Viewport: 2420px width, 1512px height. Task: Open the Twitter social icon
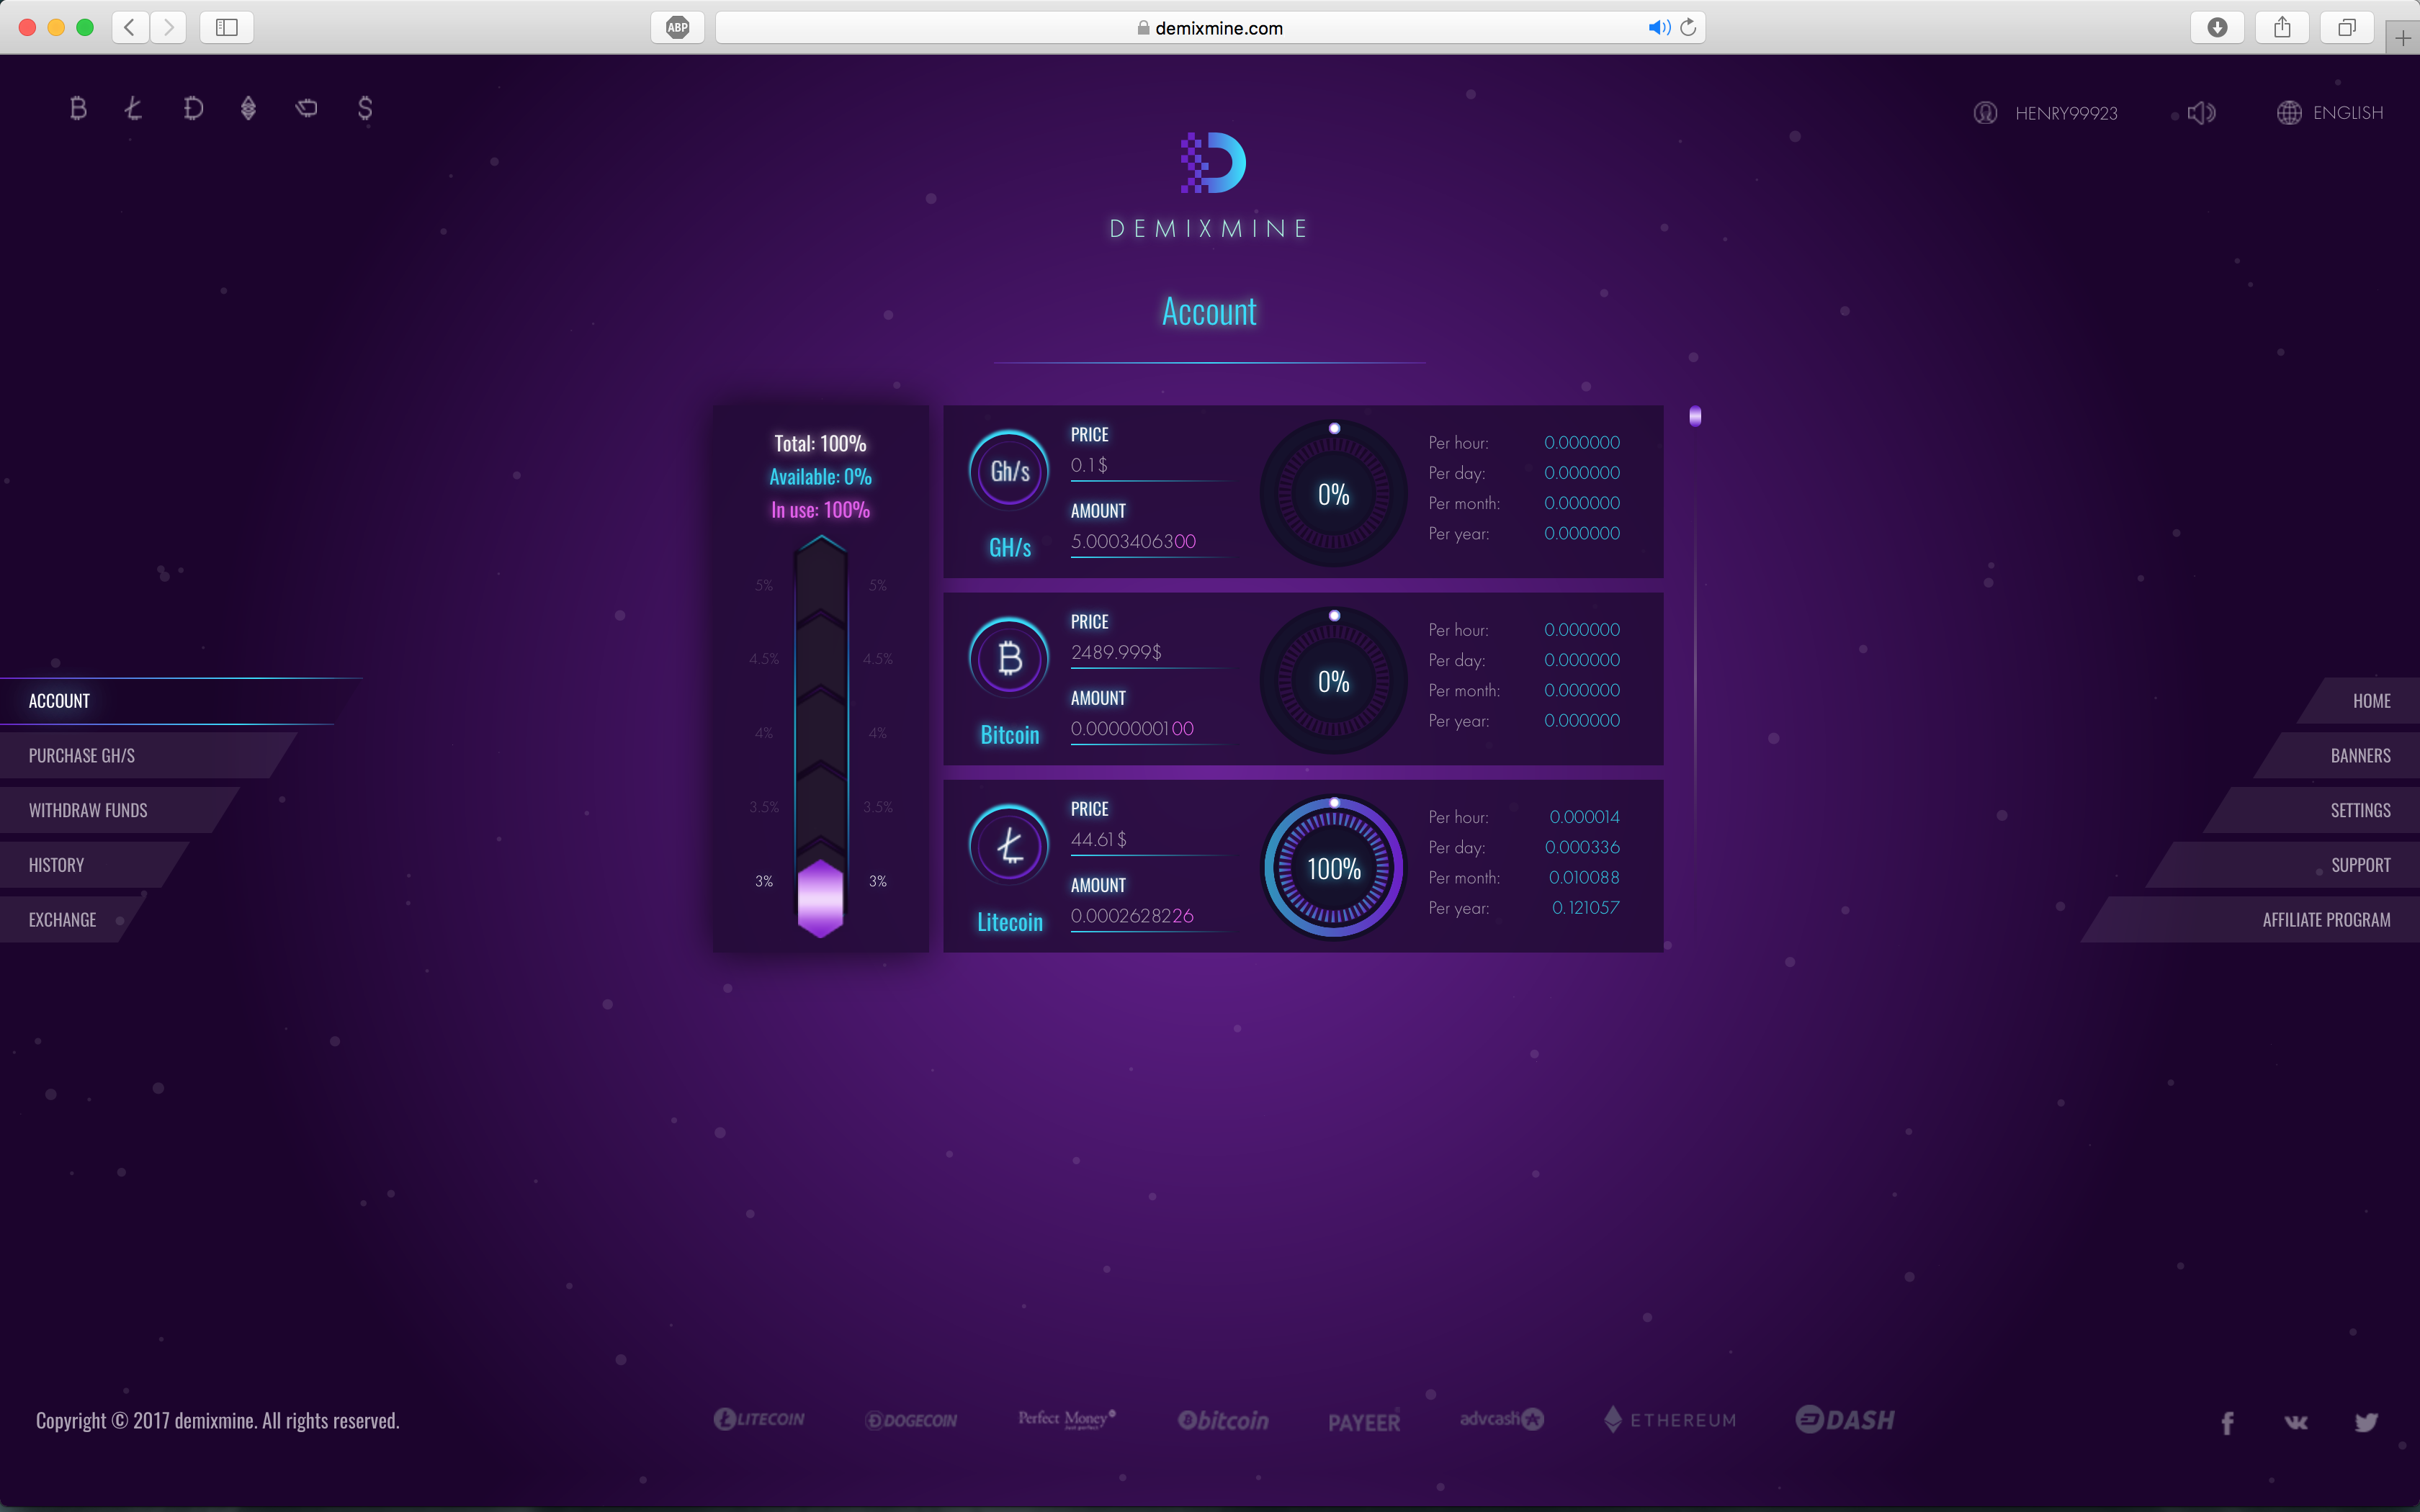click(x=2365, y=1422)
